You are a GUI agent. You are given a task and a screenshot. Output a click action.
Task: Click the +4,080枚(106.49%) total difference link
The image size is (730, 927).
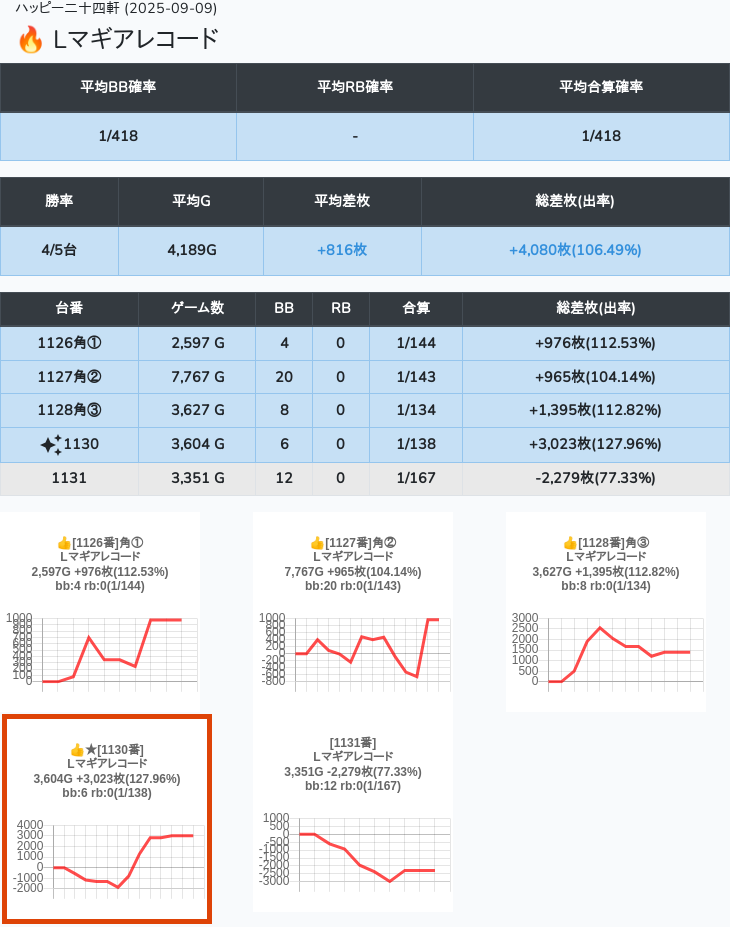coord(575,250)
